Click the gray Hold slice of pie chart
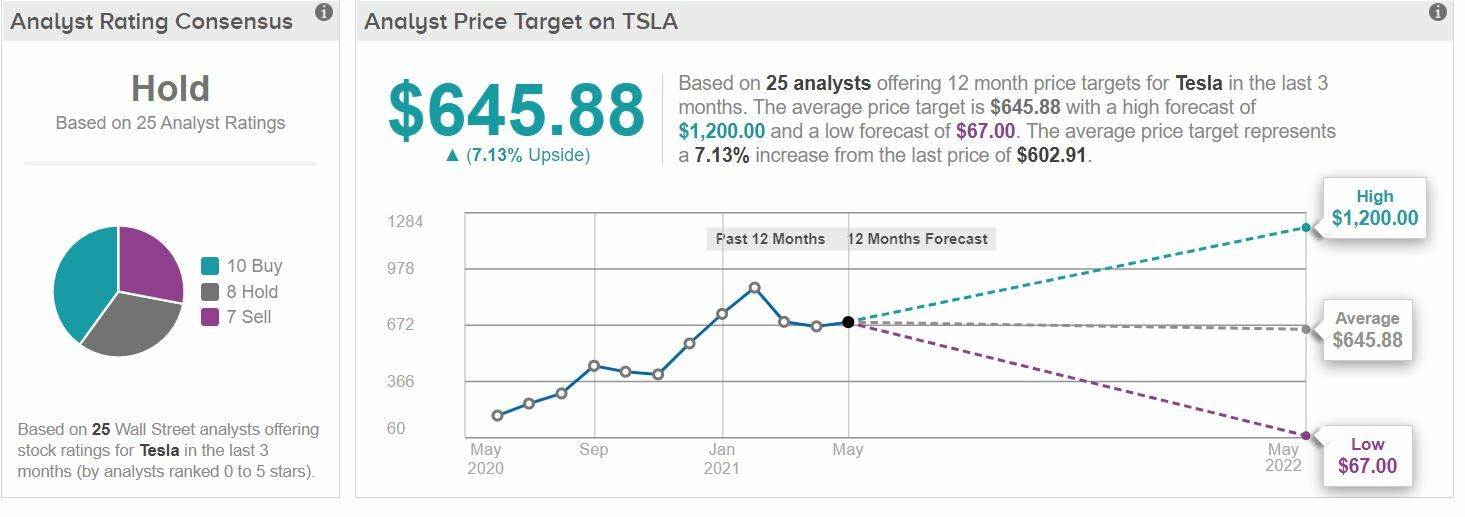The width and height of the screenshot is (1465, 517). (130, 325)
